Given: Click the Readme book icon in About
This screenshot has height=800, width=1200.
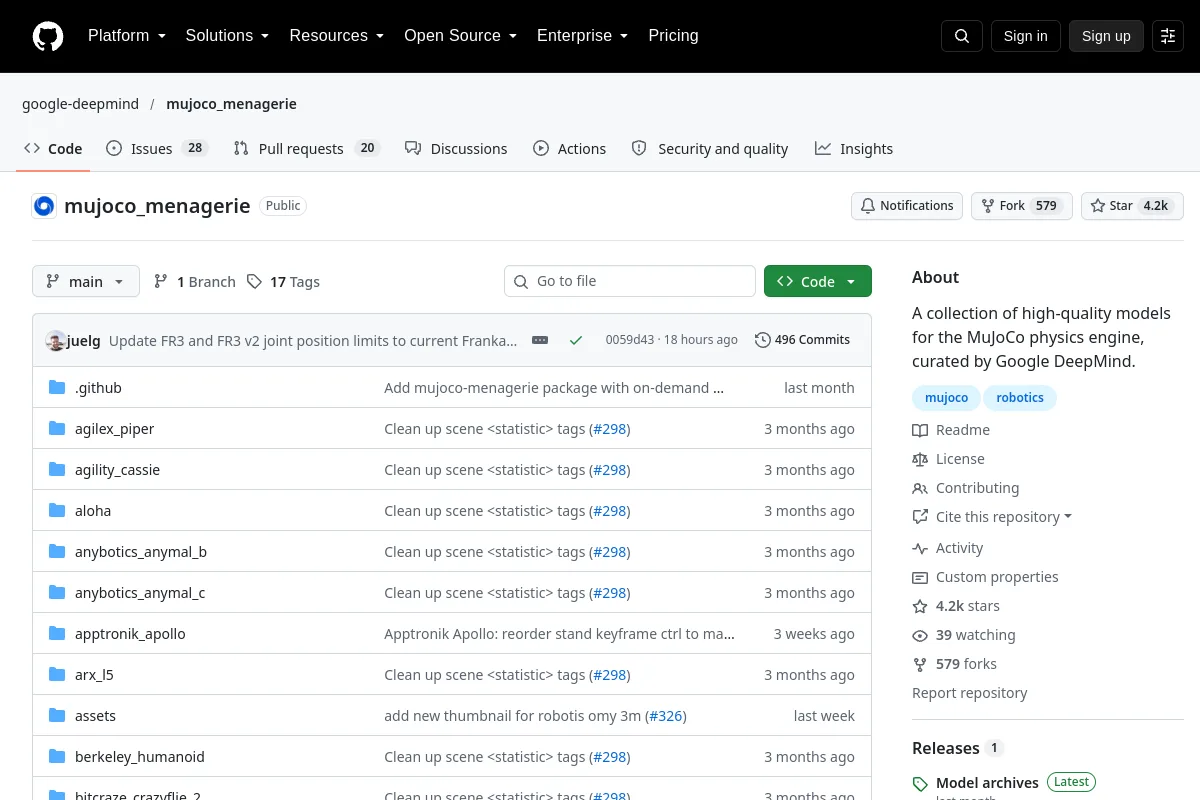Looking at the screenshot, I should [920, 430].
